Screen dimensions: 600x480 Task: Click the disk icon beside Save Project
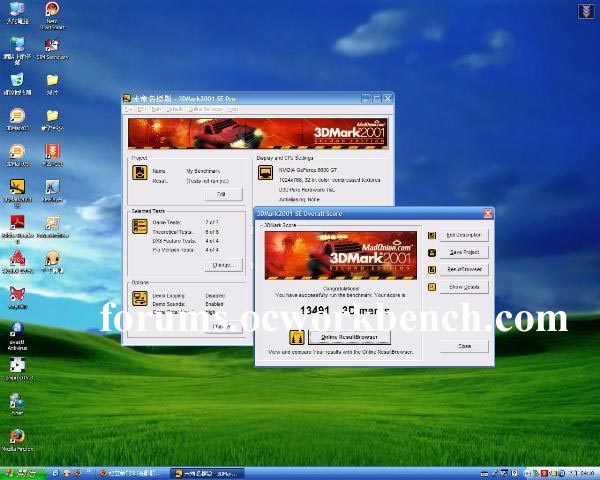432,253
